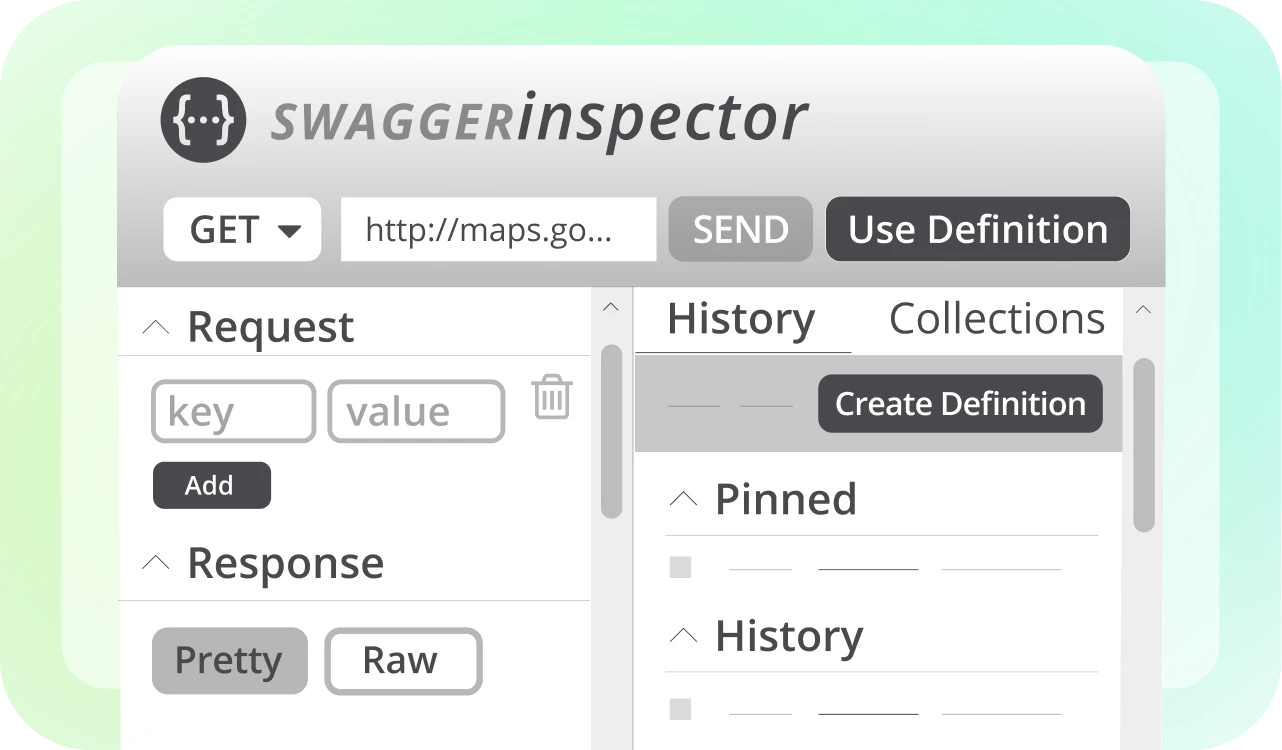Collapse the History list section
This screenshot has width=1282, height=750.
coord(683,635)
